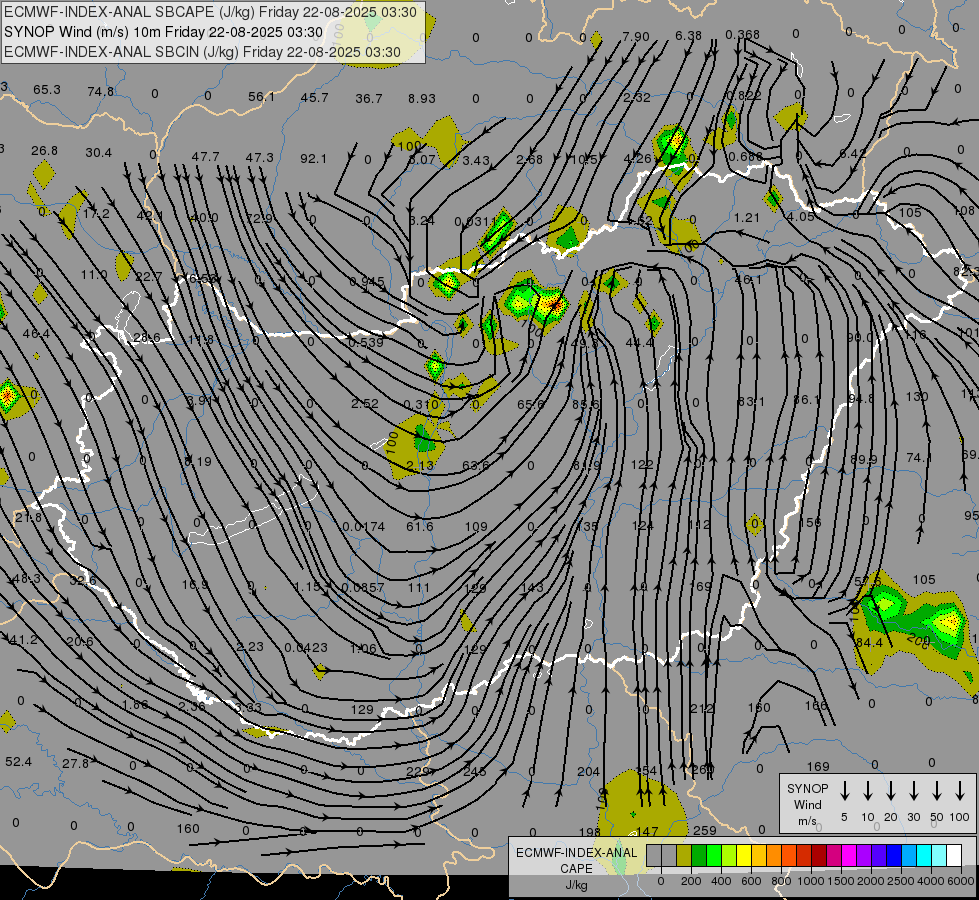This screenshot has height=900, width=979.
Task: Click the map value 41.2
Action: [x=24, y=640]
